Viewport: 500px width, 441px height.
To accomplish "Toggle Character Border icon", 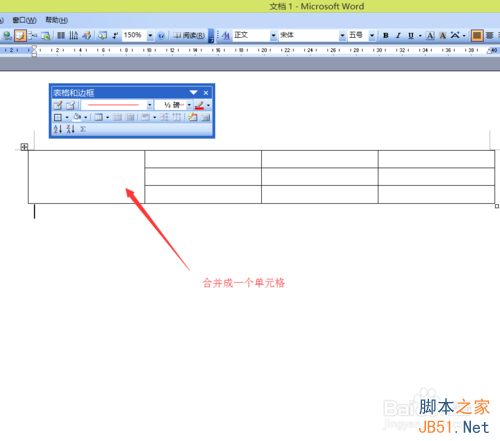I will click(430, 35).
